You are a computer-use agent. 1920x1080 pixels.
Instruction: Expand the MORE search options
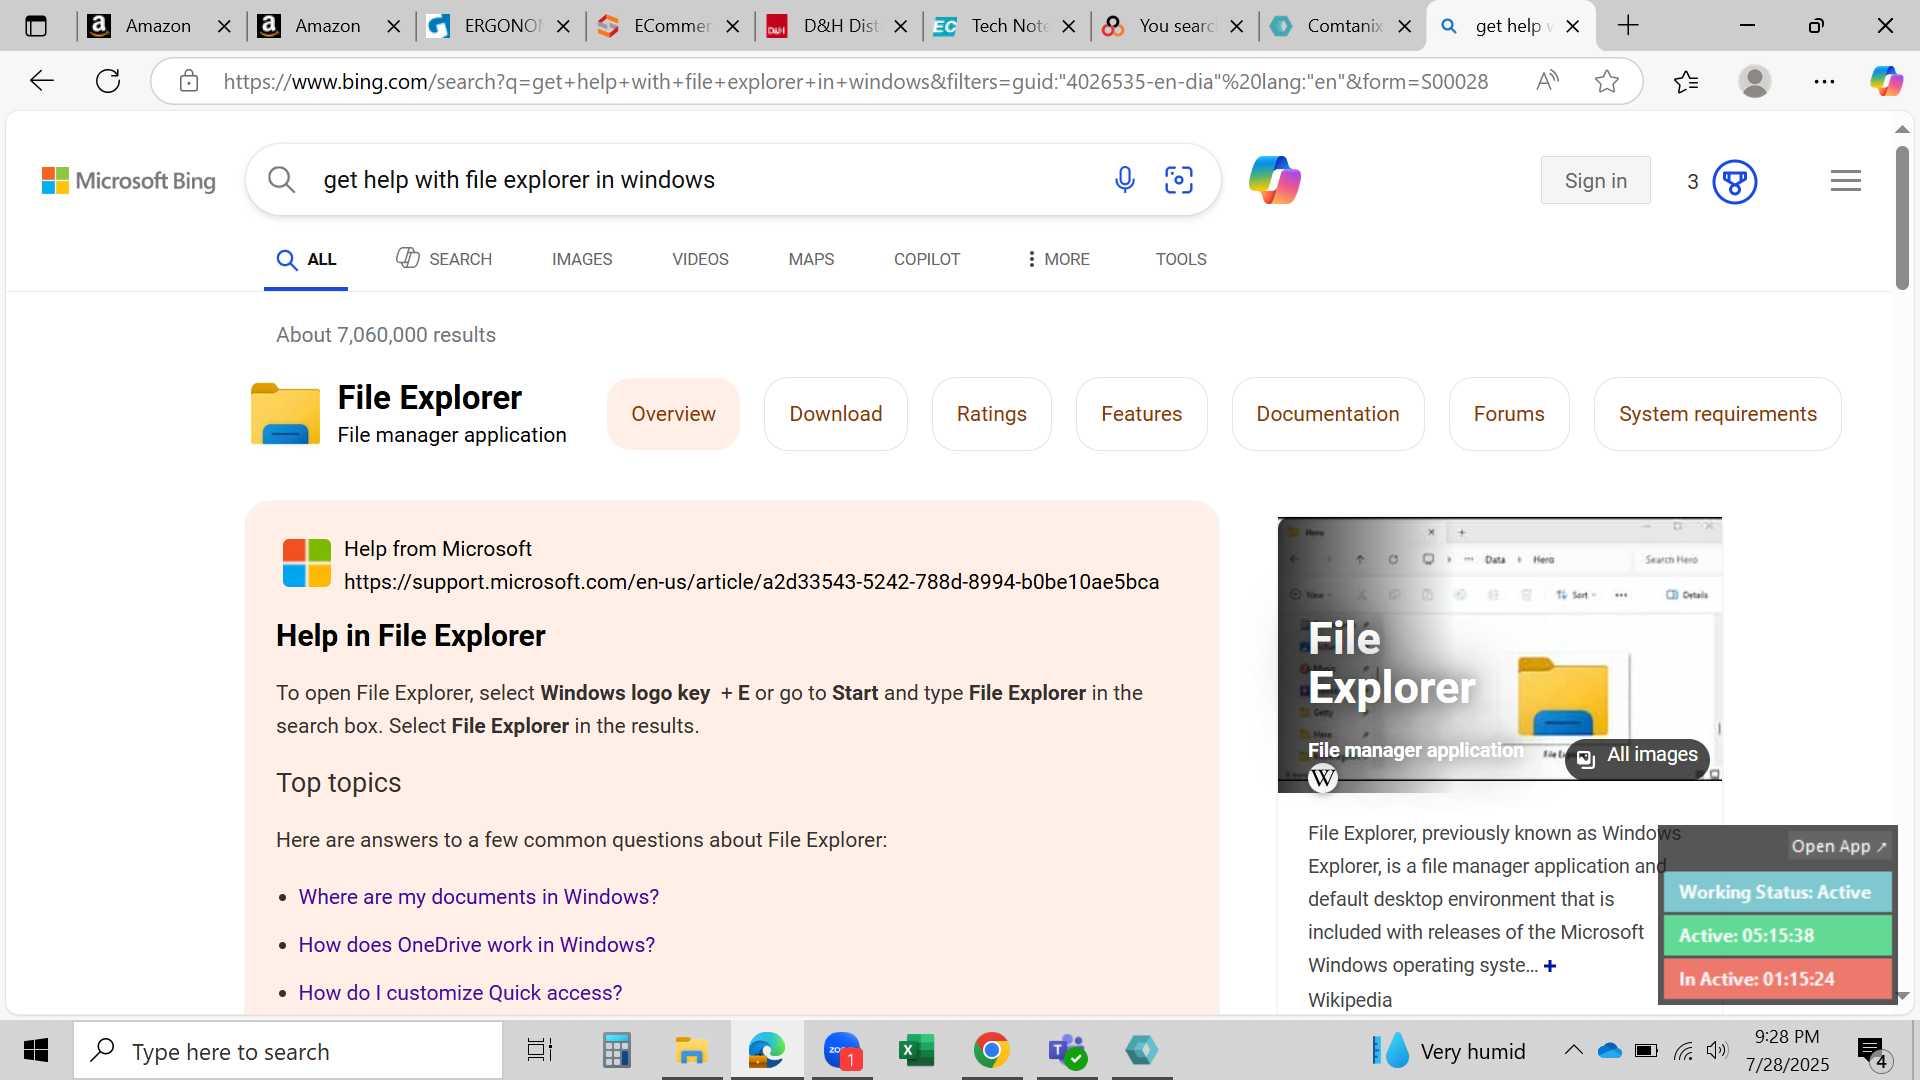click(x=1058, y=259)
